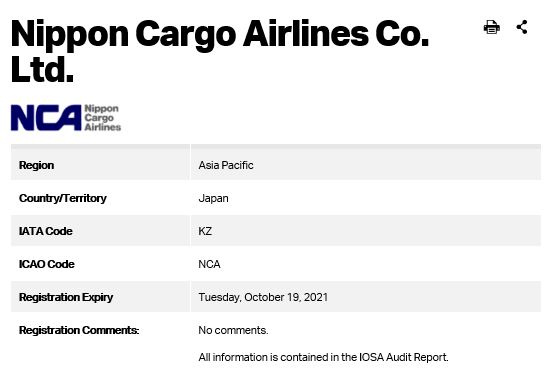Select the NCA ICAO code value

[209, 264]
